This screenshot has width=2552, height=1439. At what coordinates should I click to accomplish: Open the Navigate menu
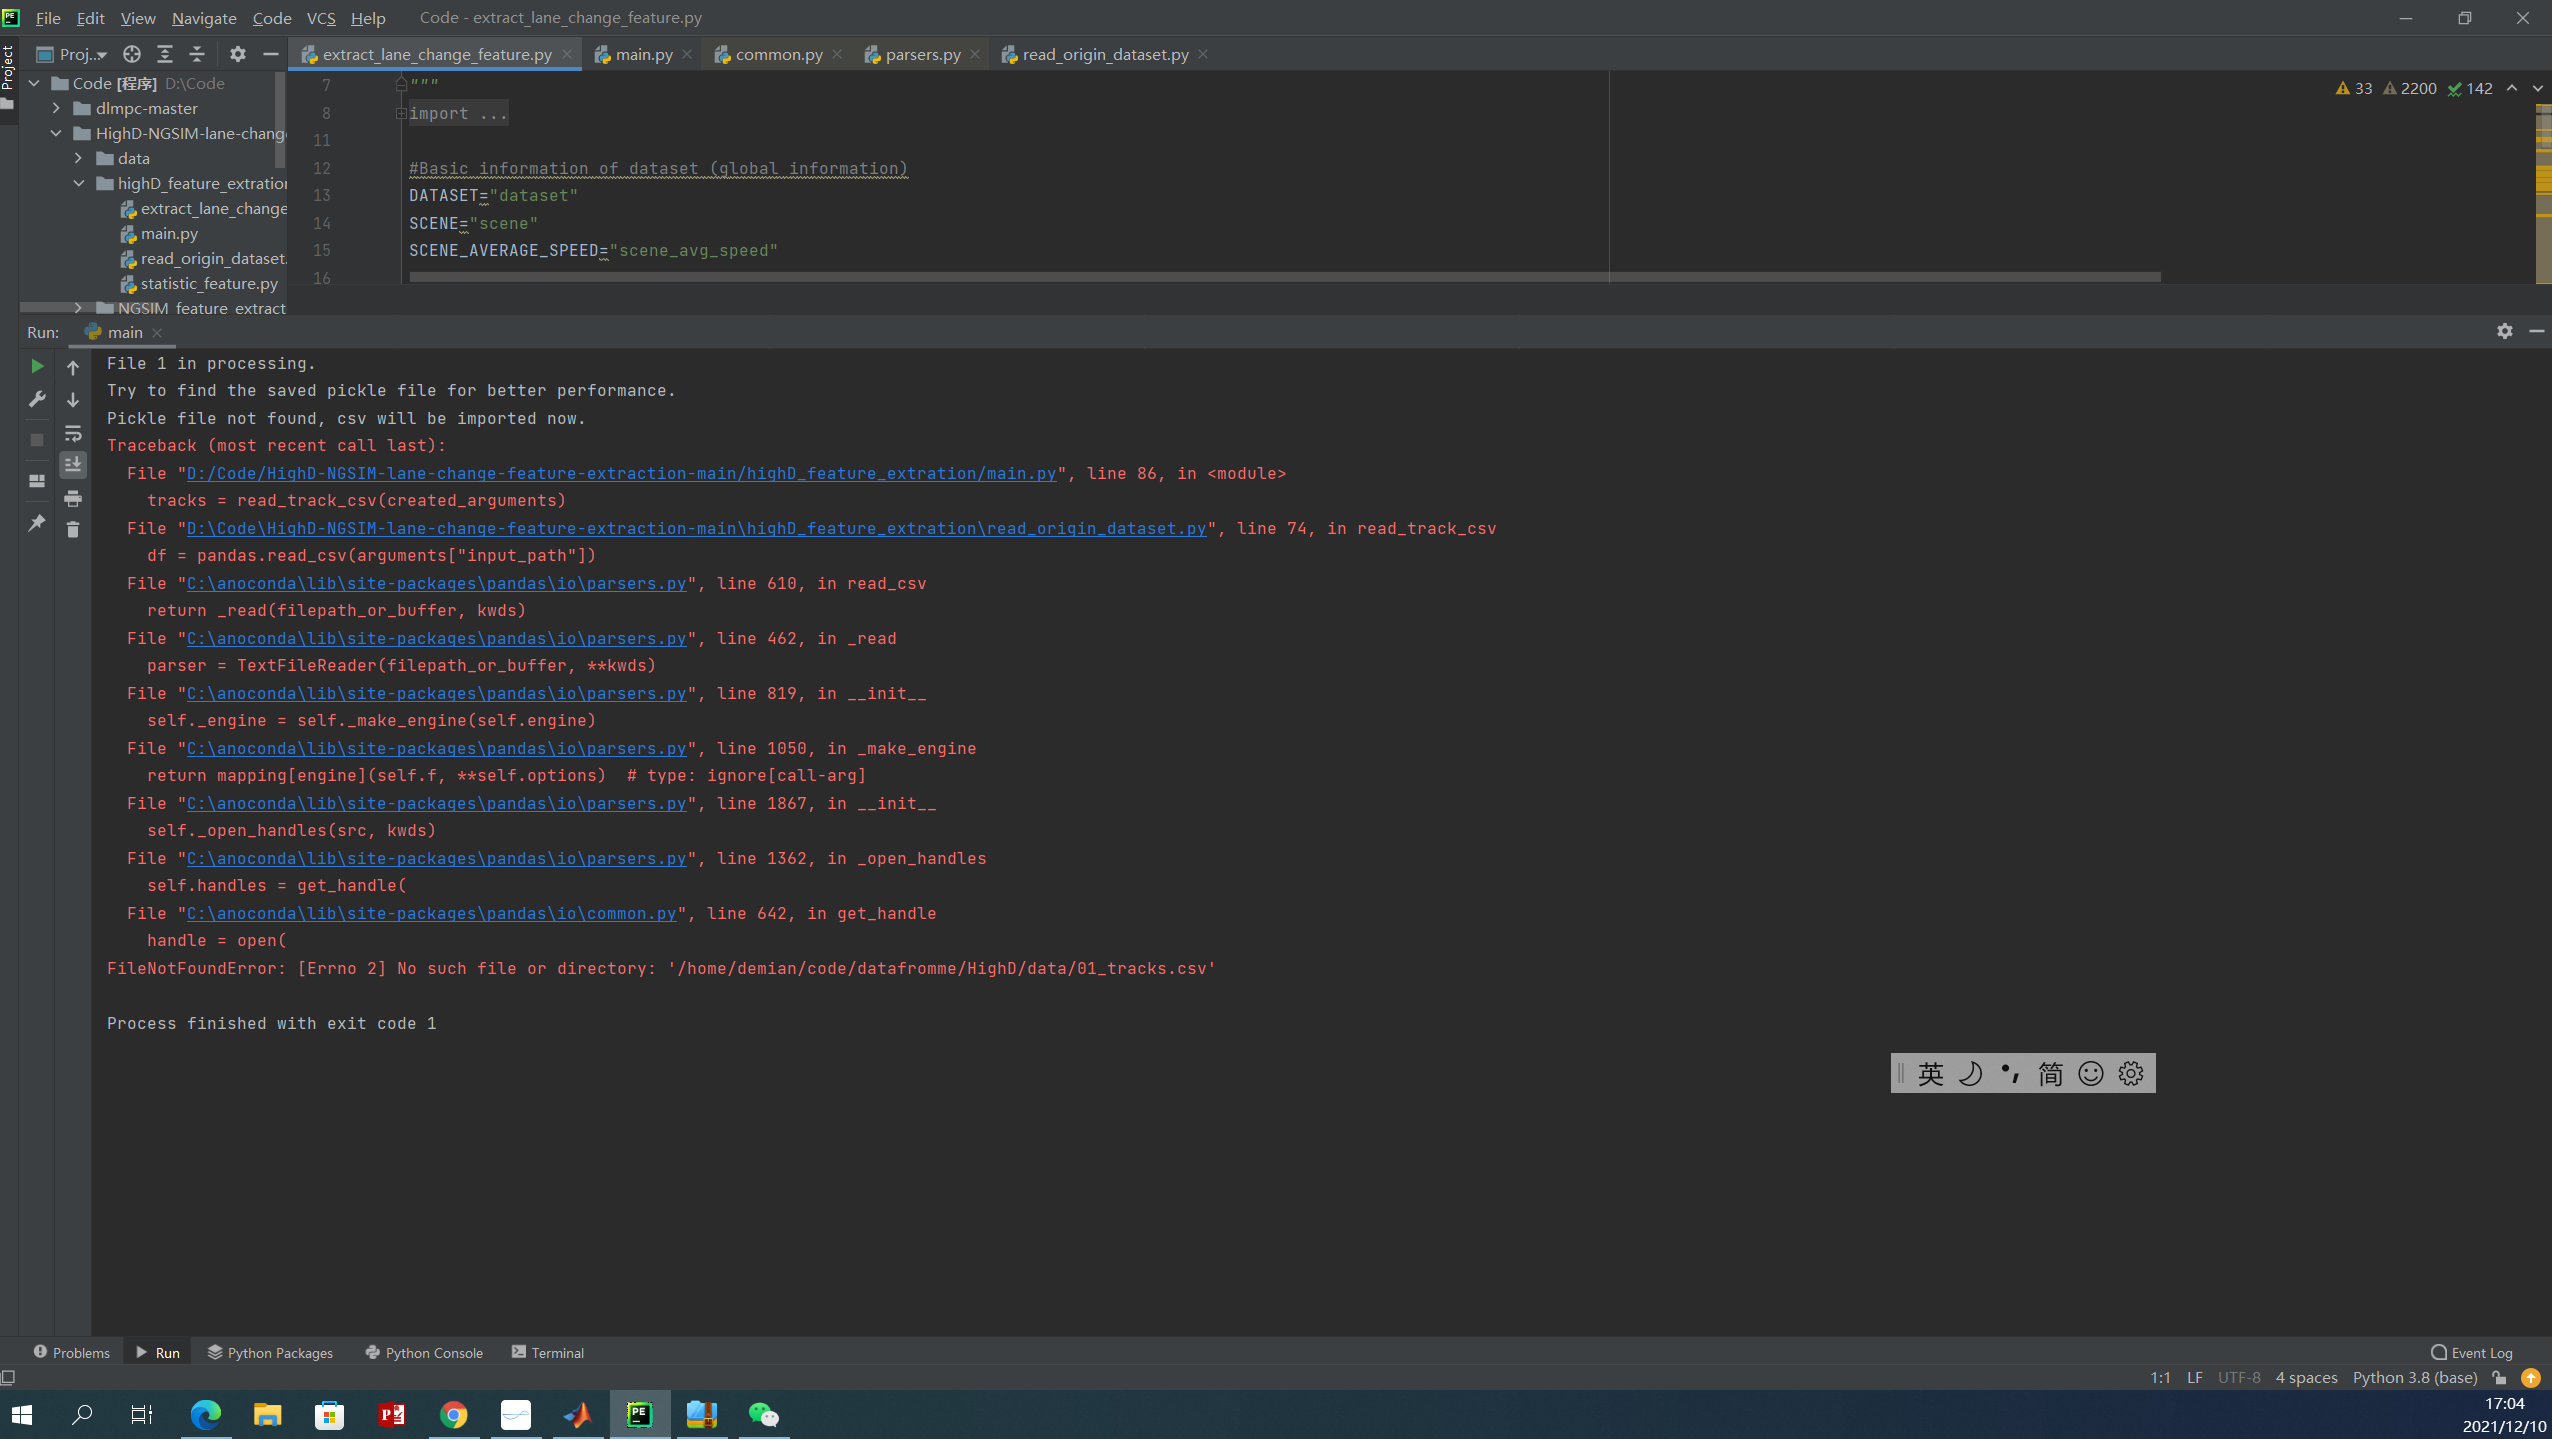204,18
